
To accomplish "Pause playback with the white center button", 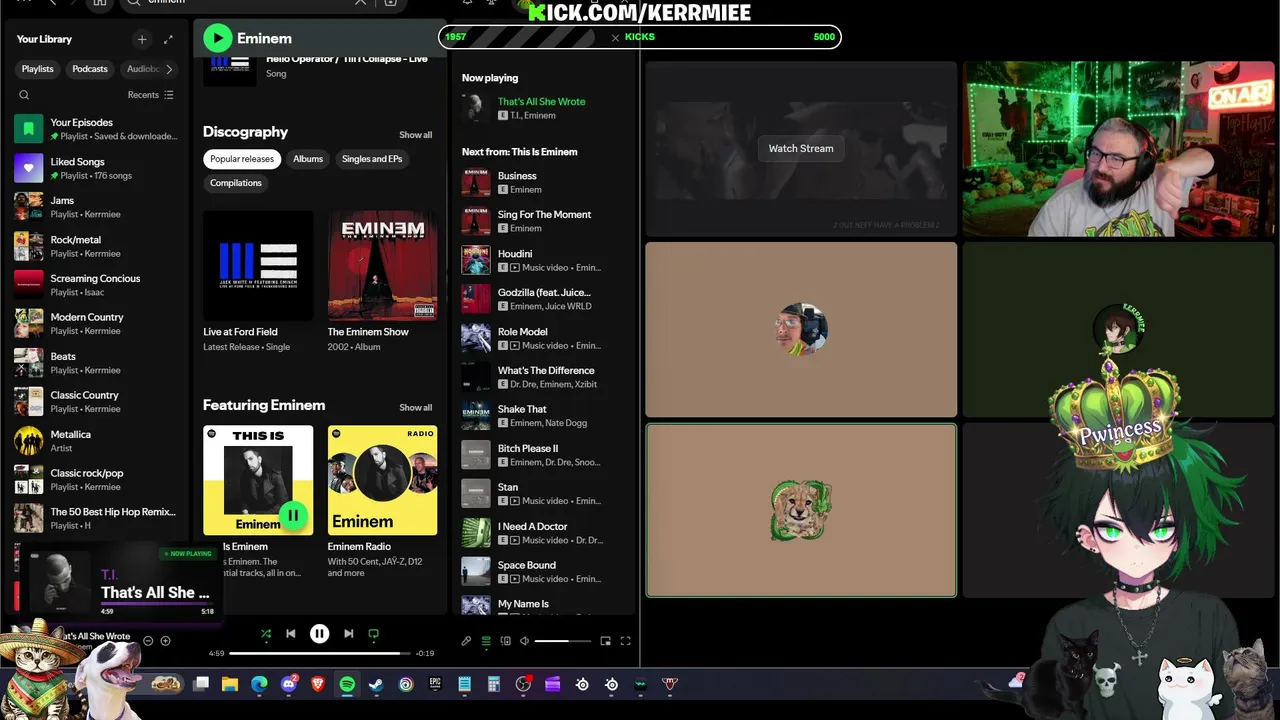I will click(320, 633).
